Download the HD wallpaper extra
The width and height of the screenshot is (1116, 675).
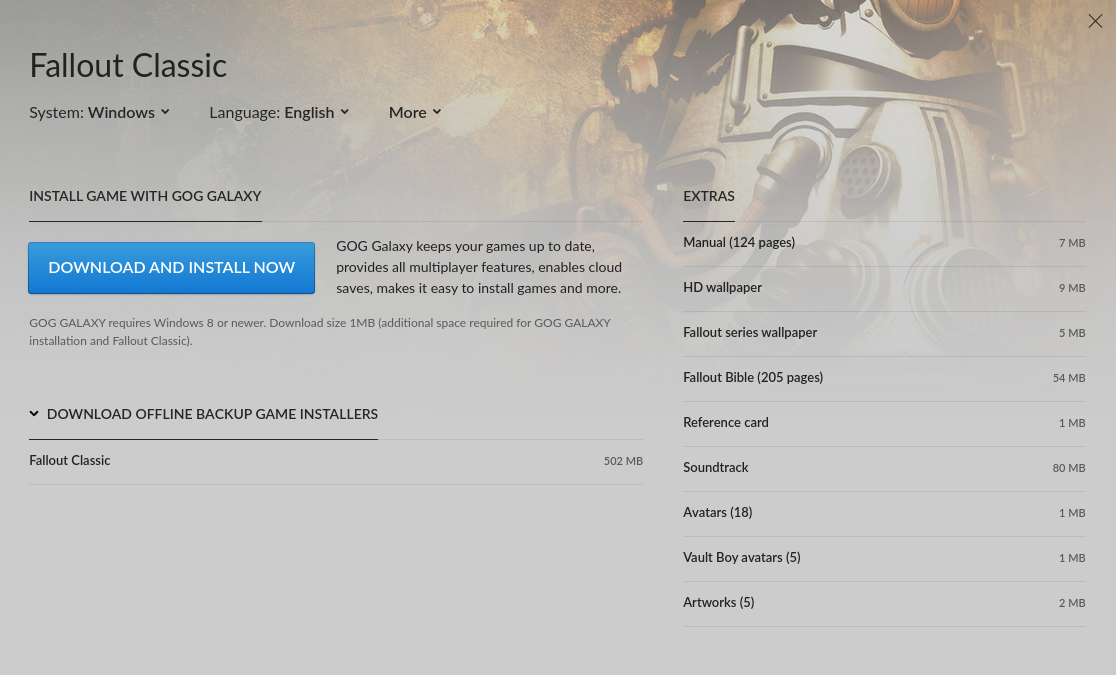884,288
